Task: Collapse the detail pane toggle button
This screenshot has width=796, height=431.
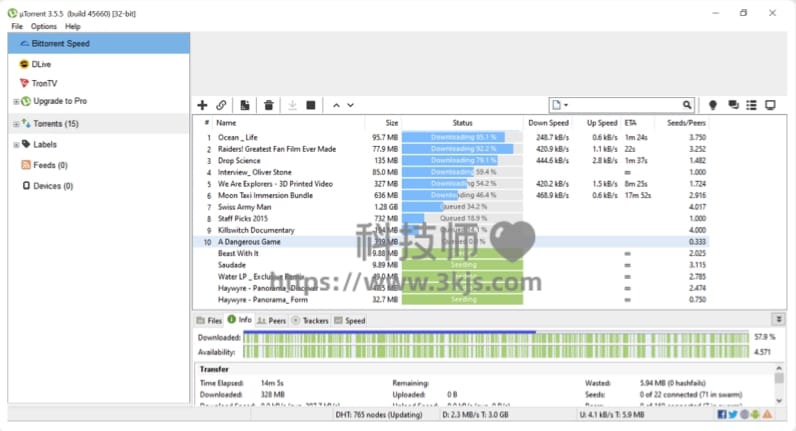Action: click(778, 319)
